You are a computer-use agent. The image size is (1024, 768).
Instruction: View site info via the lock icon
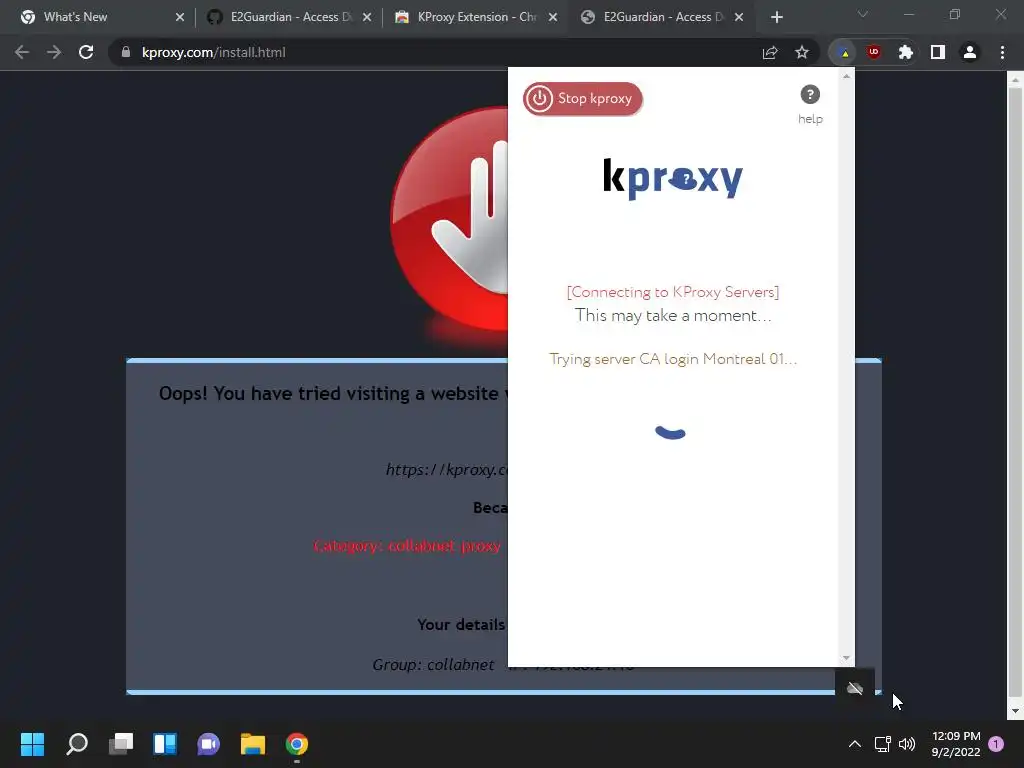coord(126,52)
